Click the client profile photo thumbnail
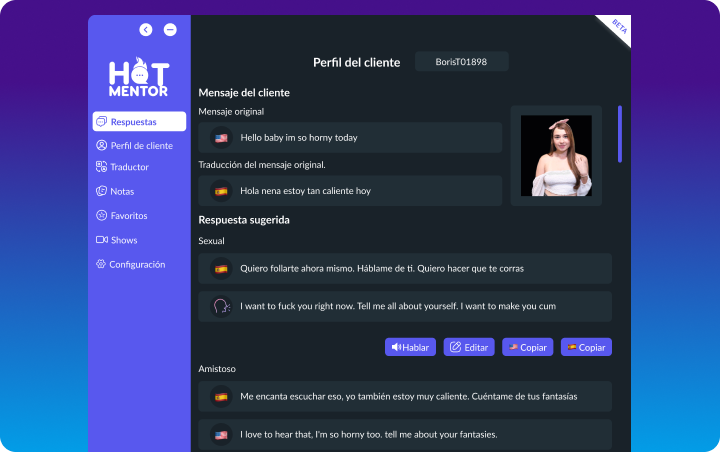720x452 pixels. tap(556, 156)
